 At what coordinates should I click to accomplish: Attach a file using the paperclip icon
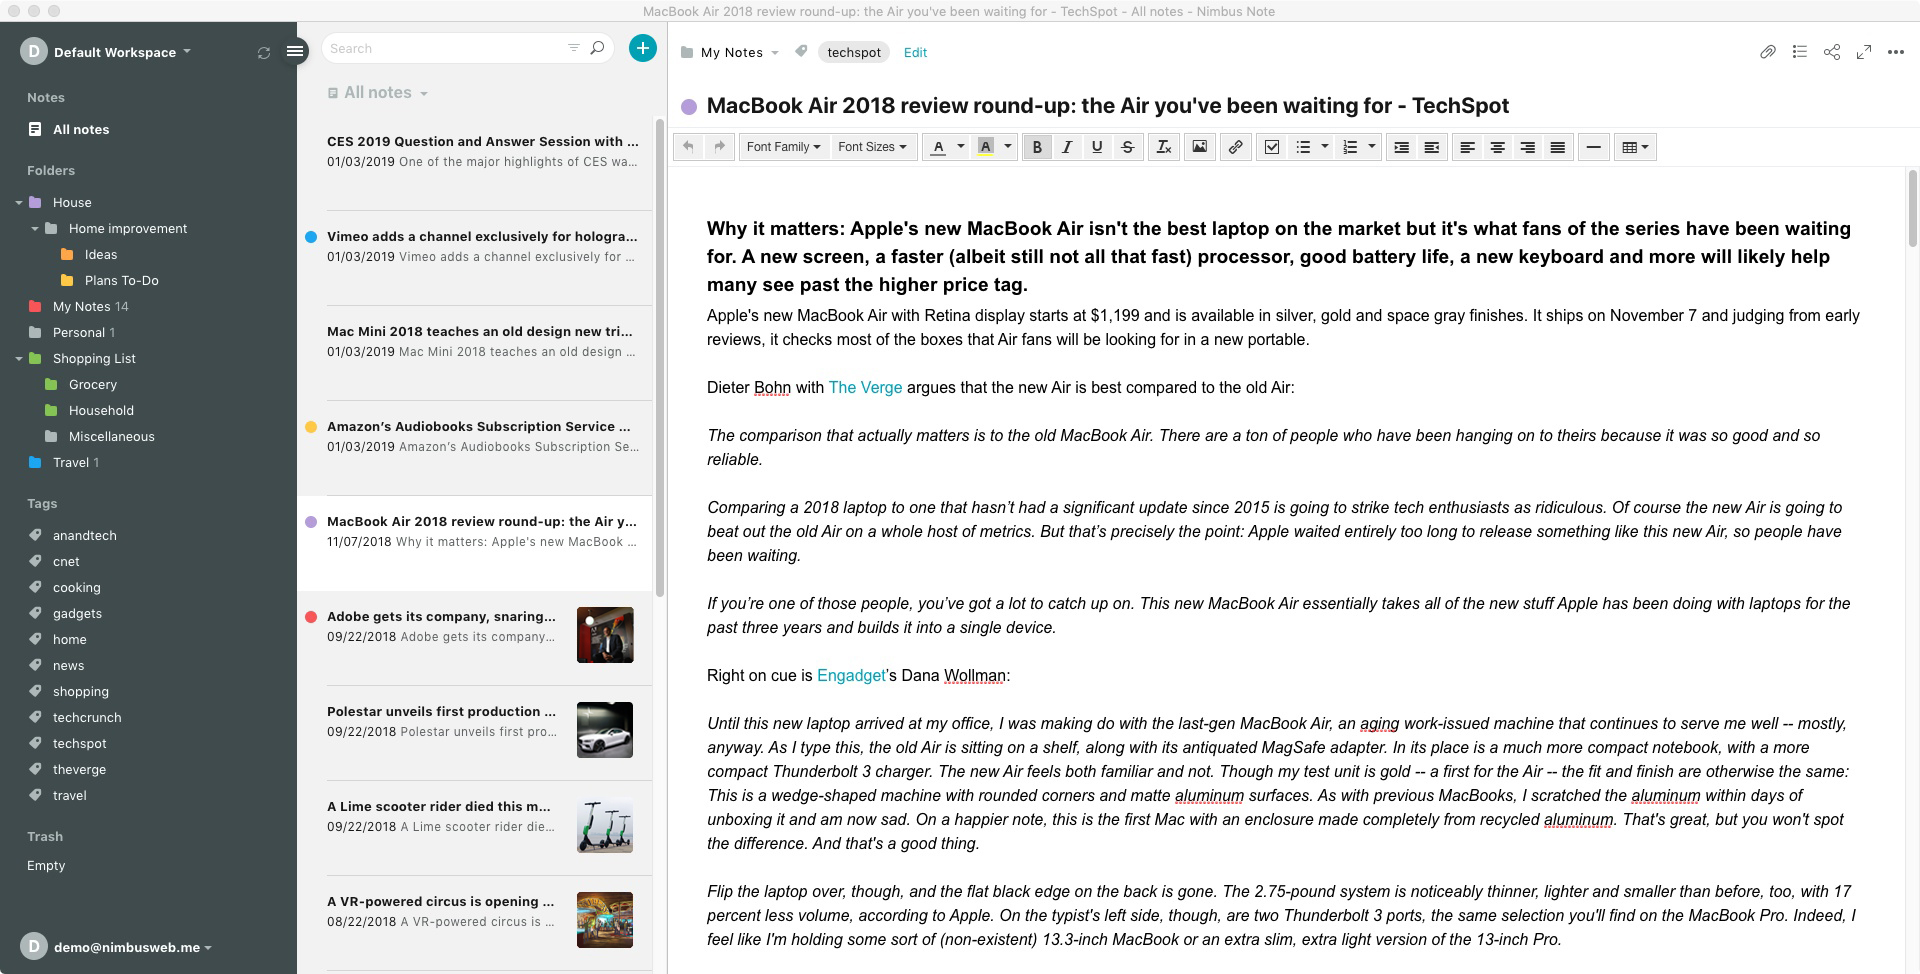tap(1768, 52)
